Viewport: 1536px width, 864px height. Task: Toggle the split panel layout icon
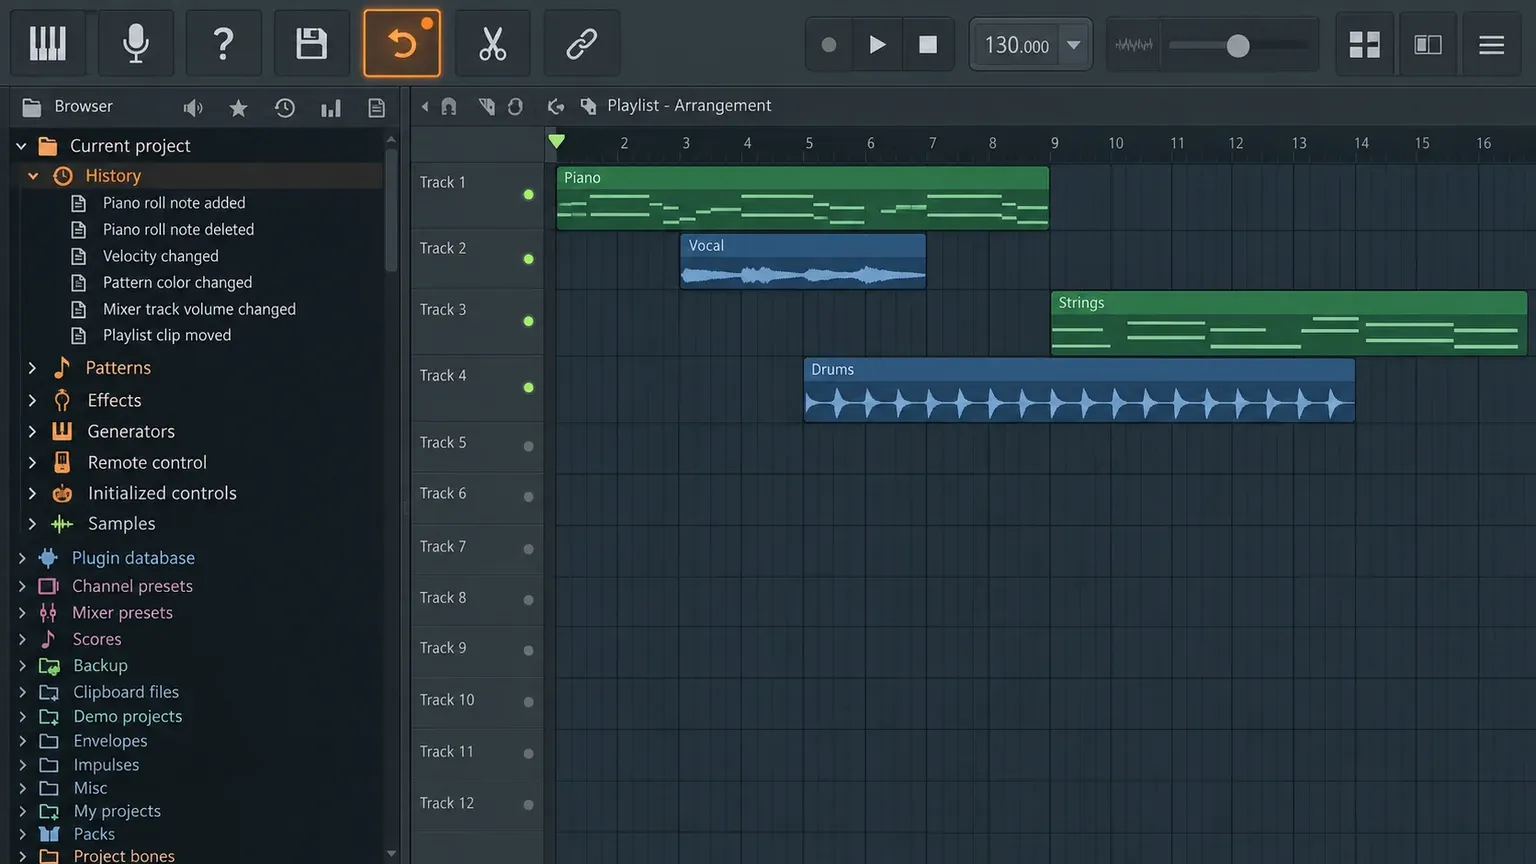1428,44
